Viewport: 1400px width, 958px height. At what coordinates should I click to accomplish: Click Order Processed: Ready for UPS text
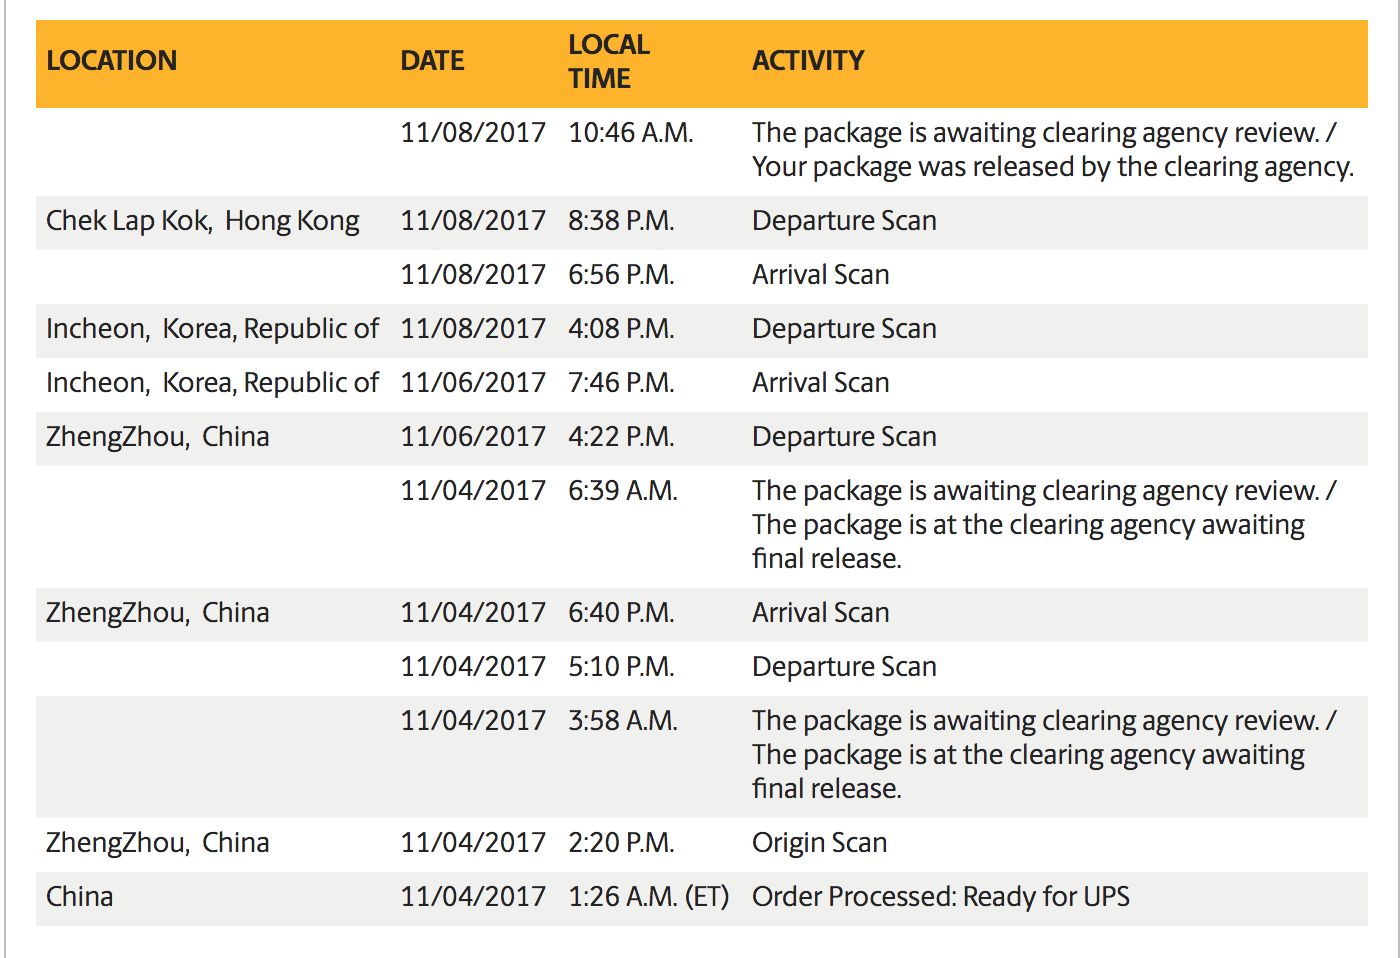tap(941, 897)
